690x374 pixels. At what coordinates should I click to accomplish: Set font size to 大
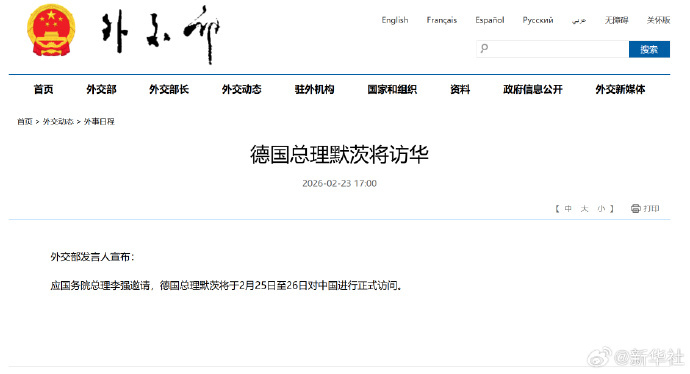584,209
